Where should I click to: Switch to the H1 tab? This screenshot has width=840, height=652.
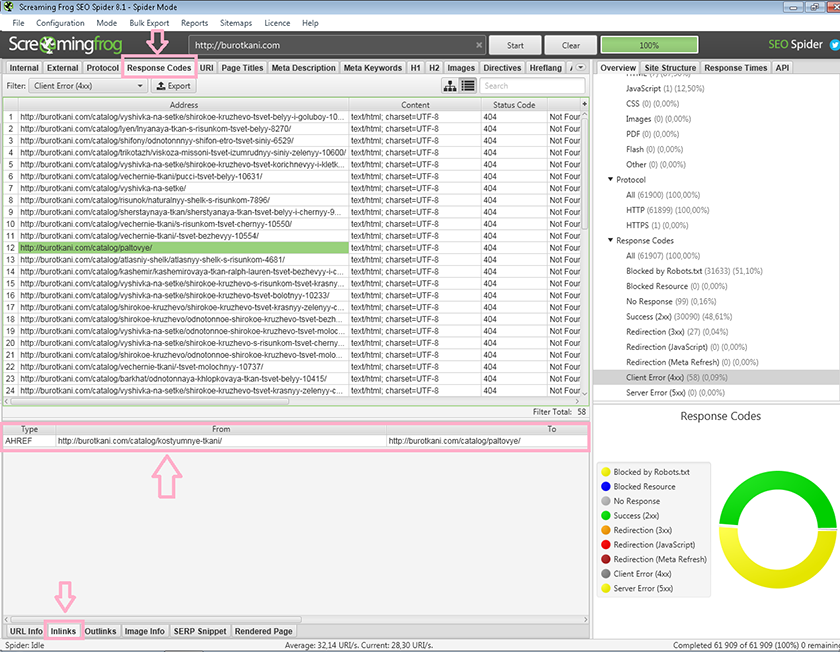point(415,68)
